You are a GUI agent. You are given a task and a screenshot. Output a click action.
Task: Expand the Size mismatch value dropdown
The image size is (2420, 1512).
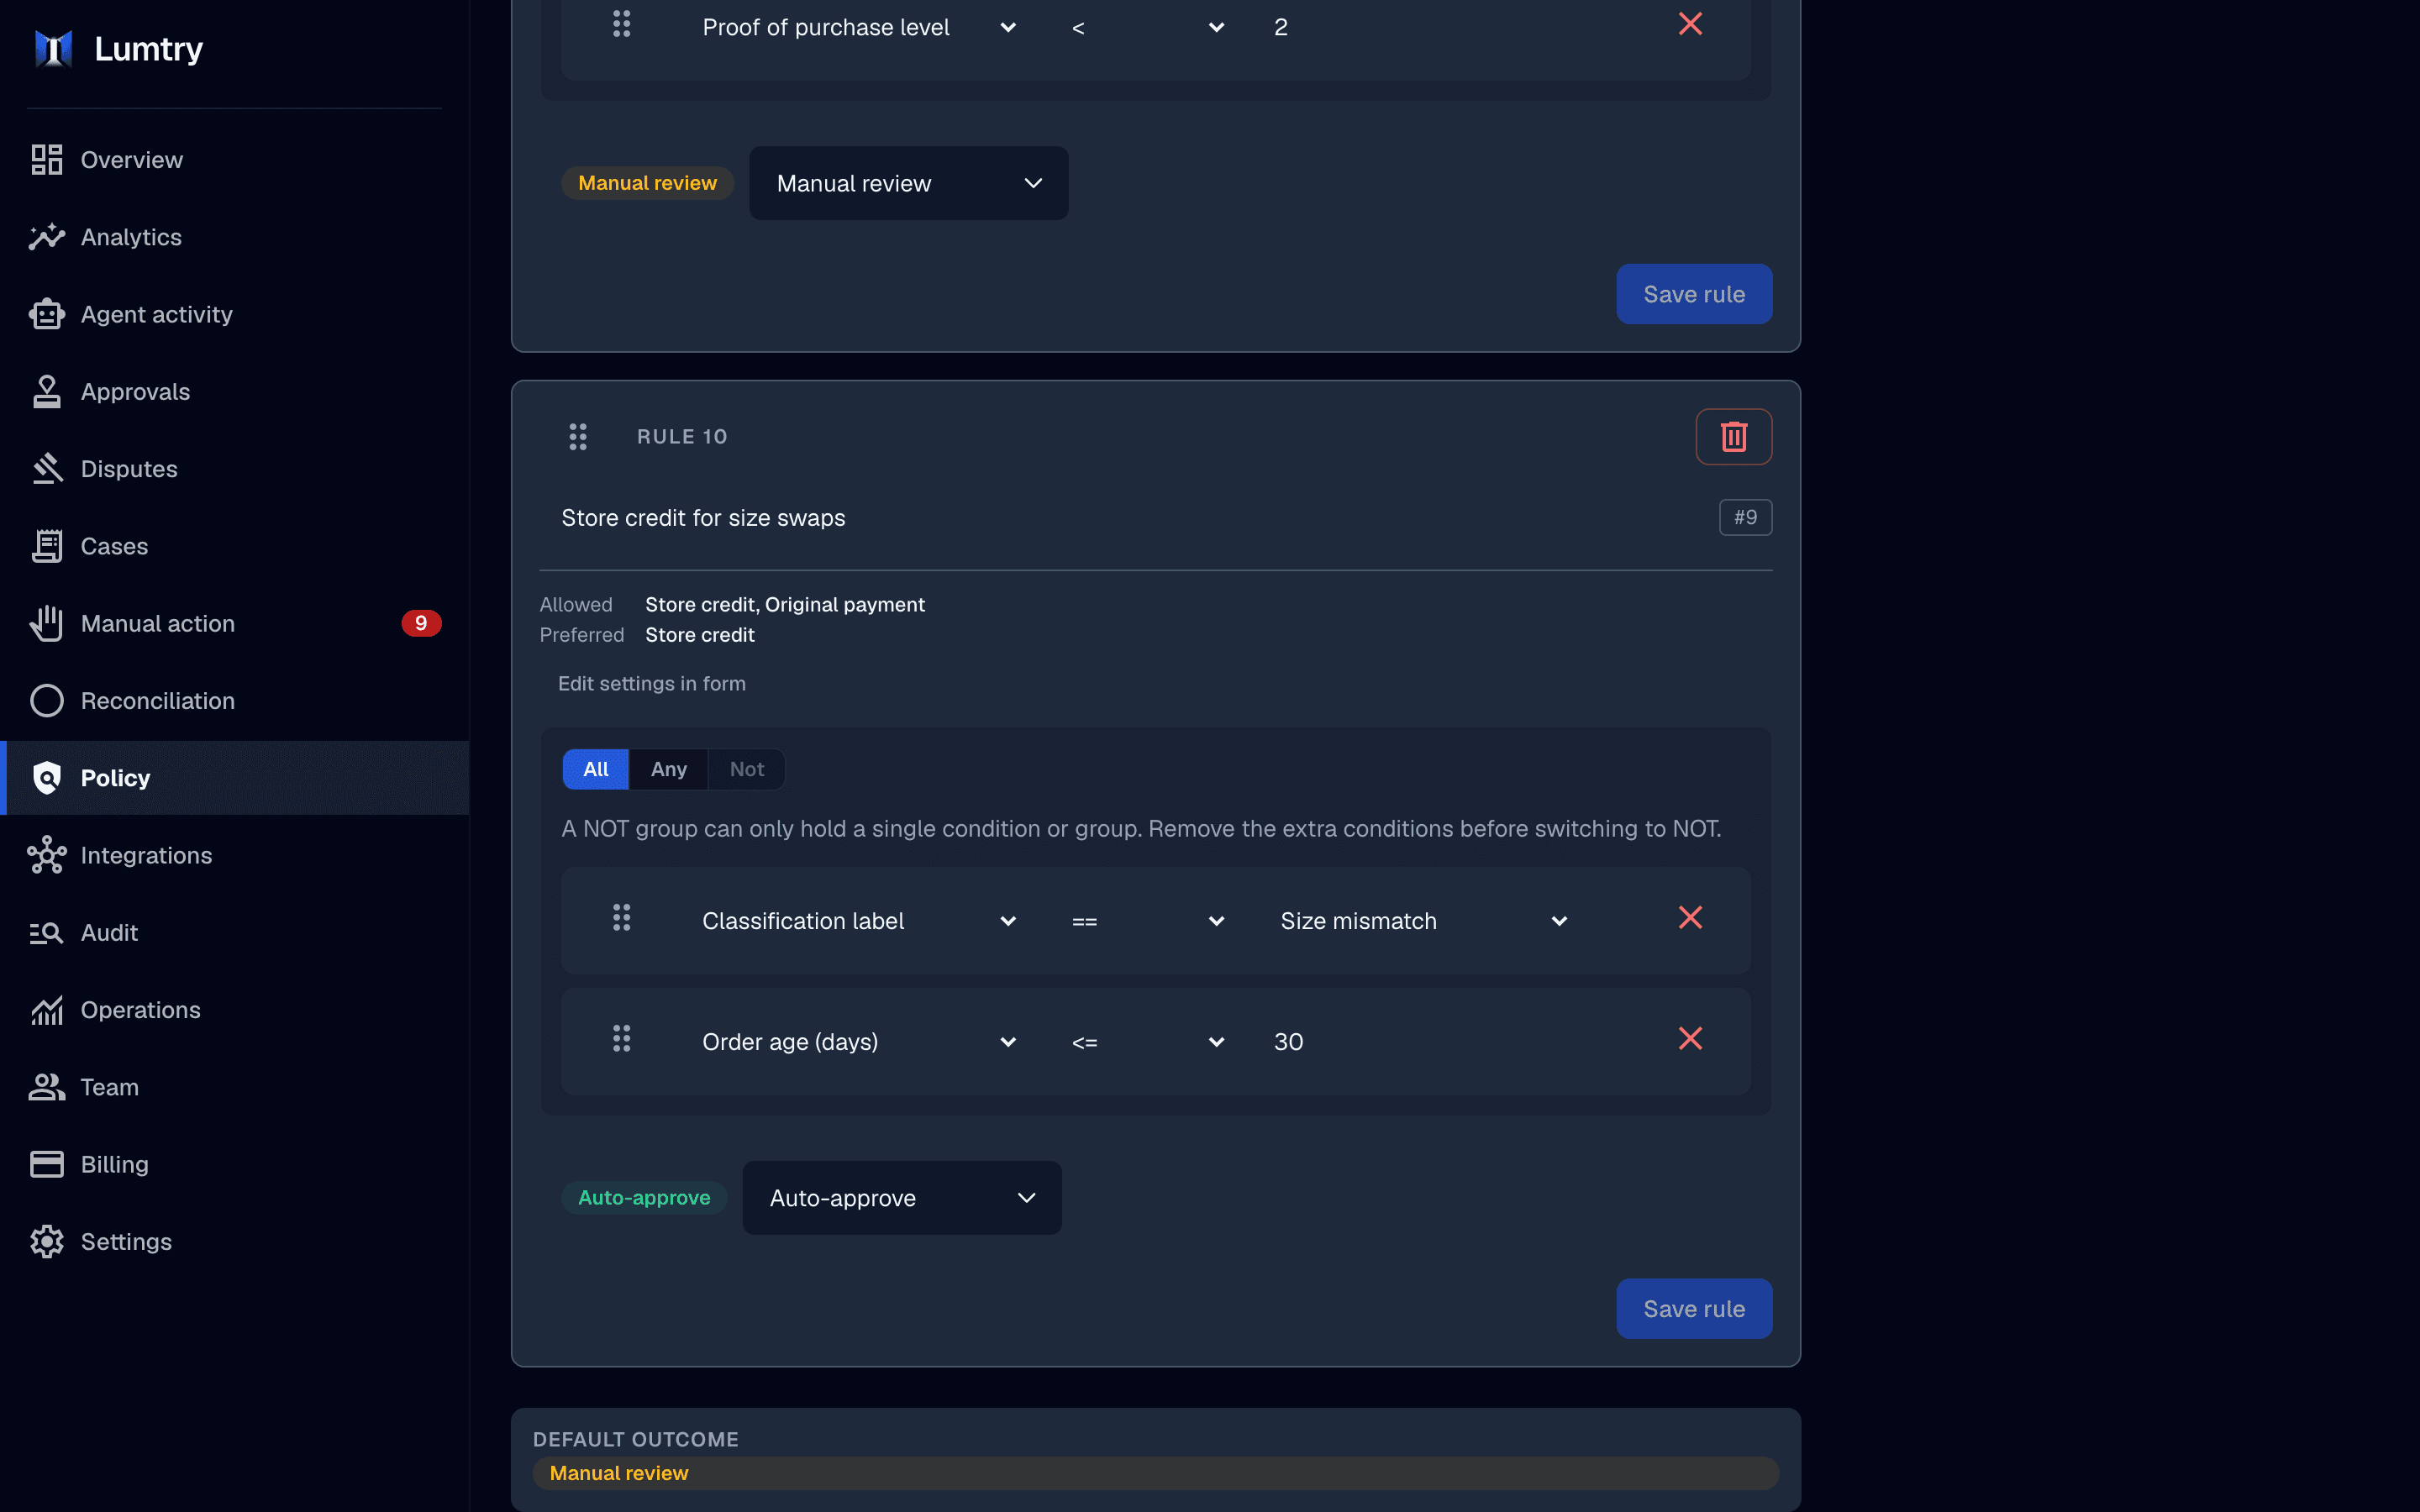[x=1423, y=921]
